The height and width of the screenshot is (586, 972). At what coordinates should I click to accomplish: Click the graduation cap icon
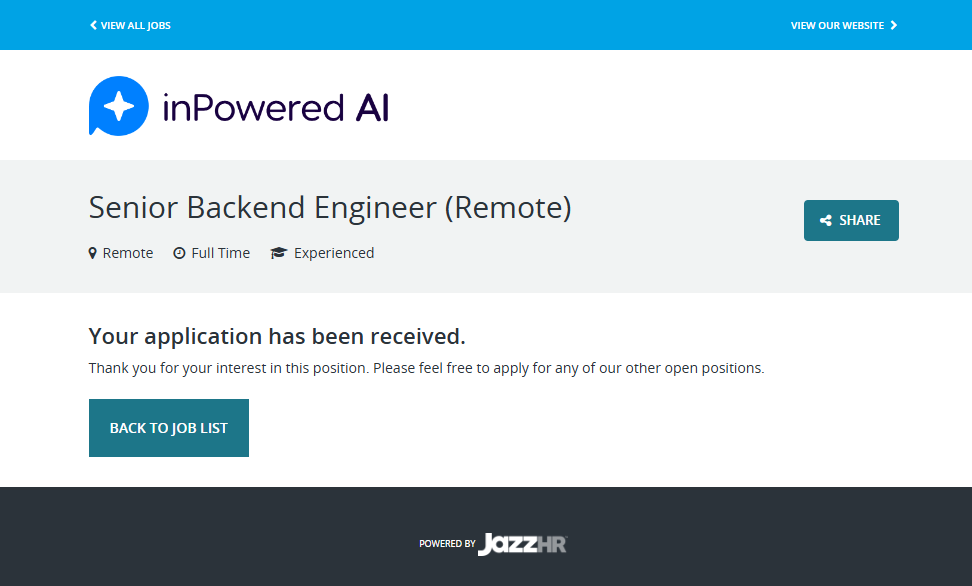[x=278, y=253]
